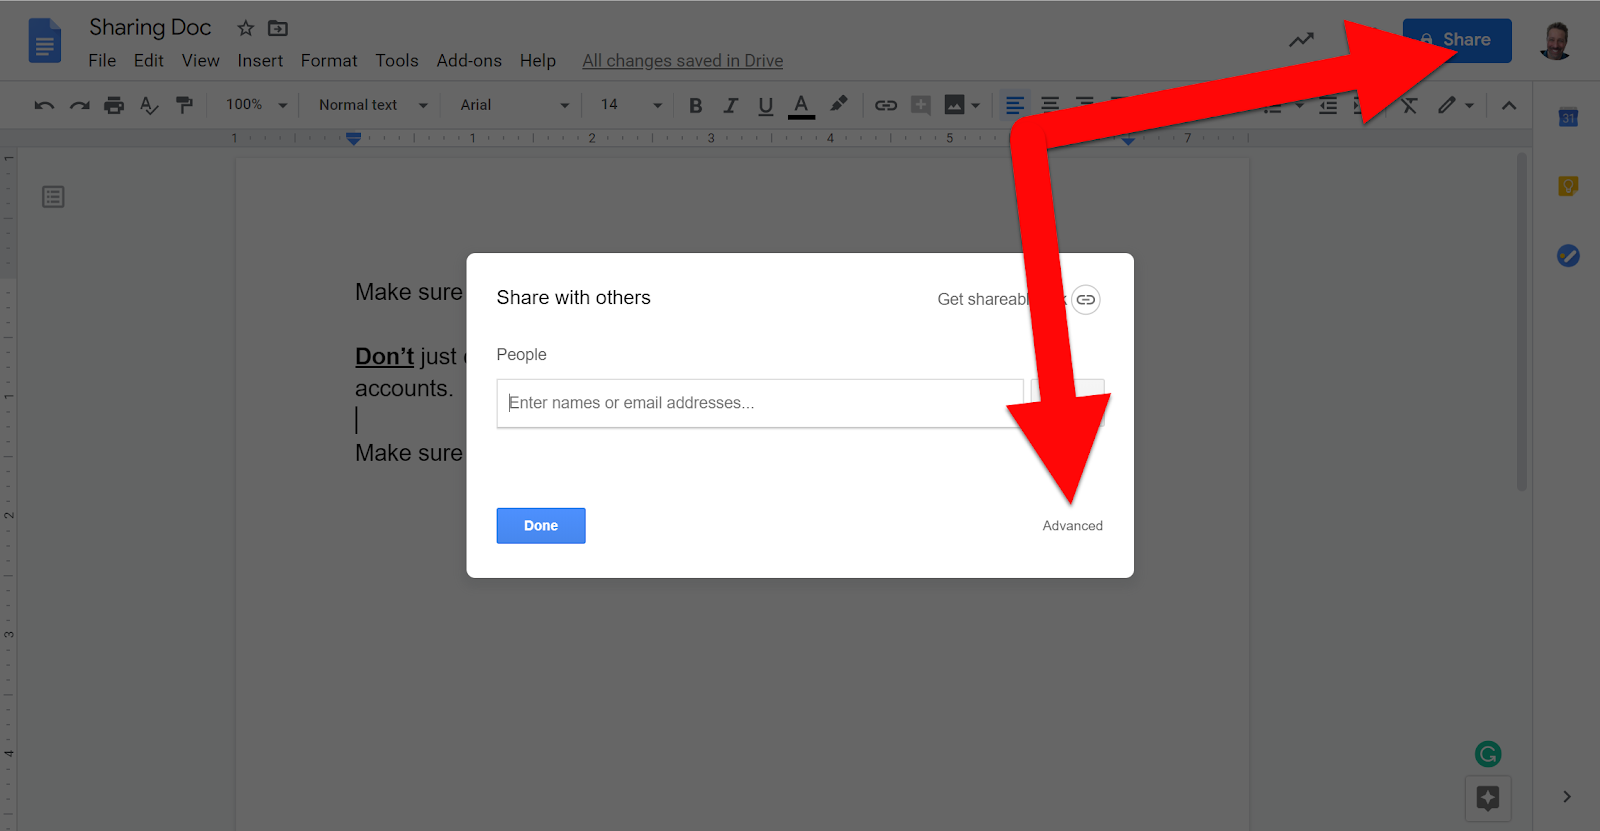Viewport: 1600px width, 831px height.
Task: Click the Google account avatar
Action: pyautogui.click(x=1556, y=41)
